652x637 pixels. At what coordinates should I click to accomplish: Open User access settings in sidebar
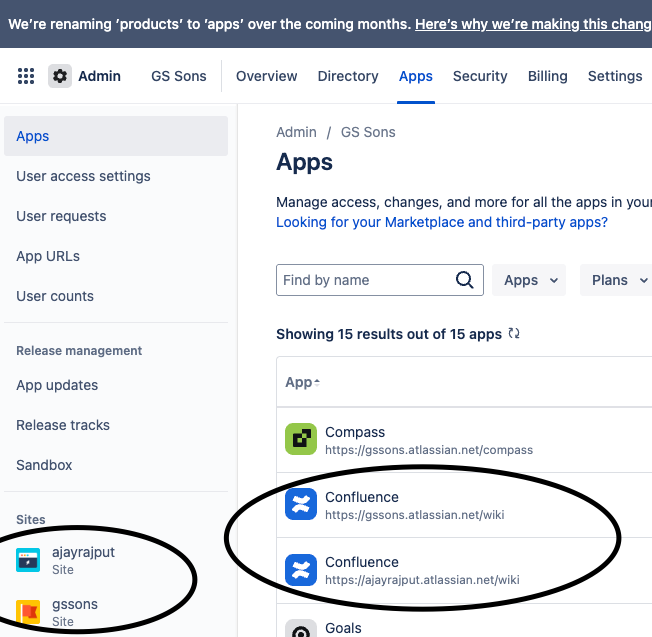tap(116, 176)
